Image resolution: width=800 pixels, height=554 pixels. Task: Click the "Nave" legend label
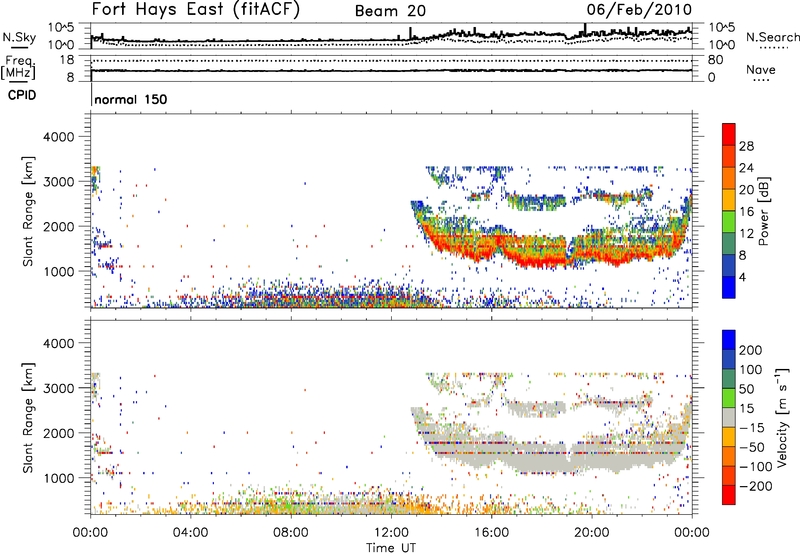click(x=761, y=69)
